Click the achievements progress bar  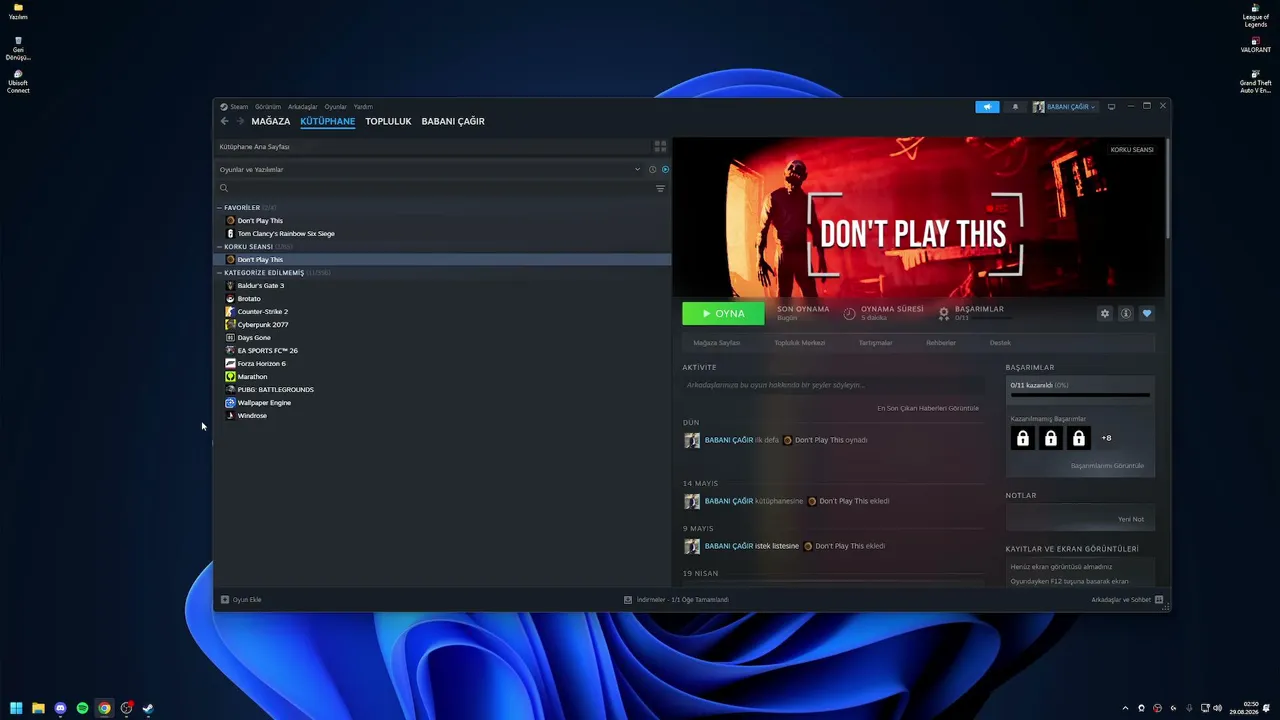coord(1080,395)
